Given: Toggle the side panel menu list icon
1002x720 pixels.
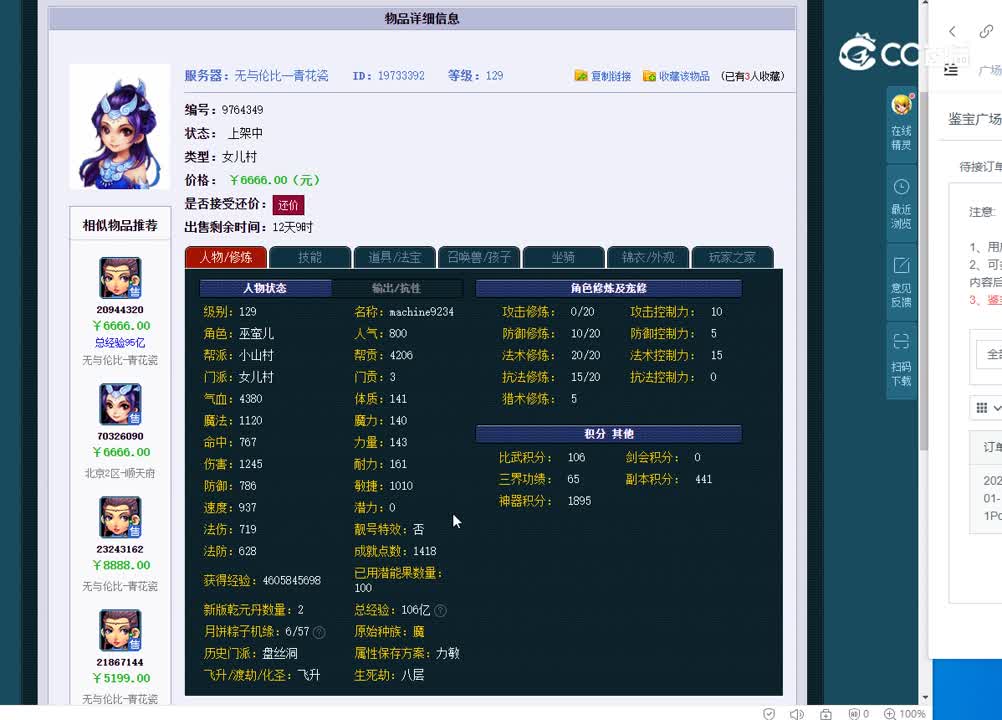Looking at the screenshot, I should coord(951,70).
